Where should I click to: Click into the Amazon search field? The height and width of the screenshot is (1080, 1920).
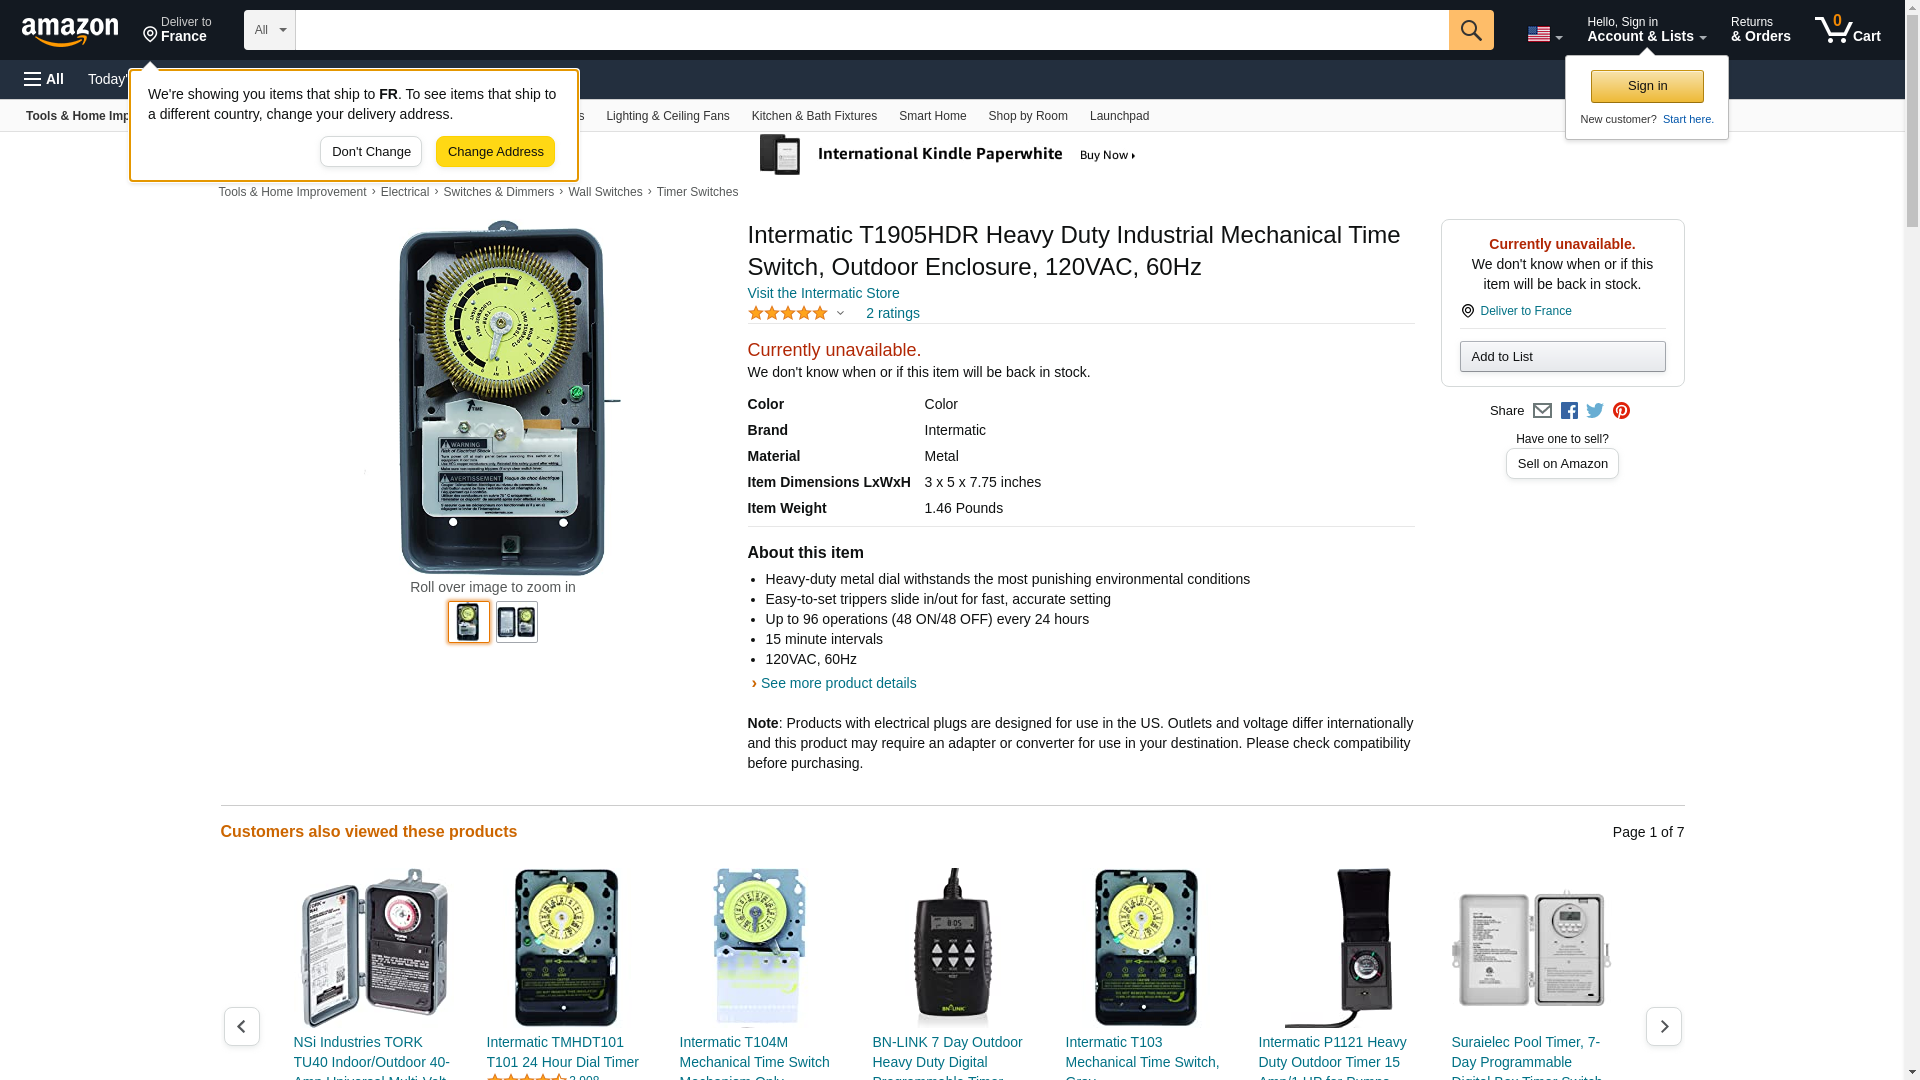point(872,30)
